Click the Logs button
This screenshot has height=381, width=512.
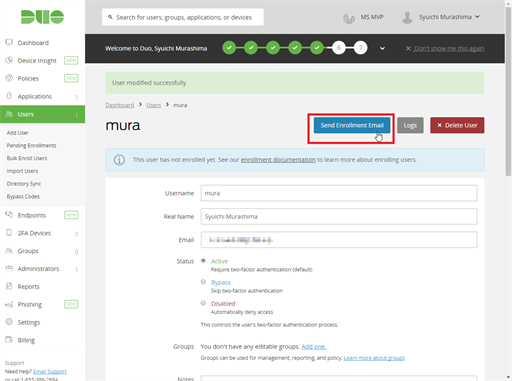tap(410, 125)
